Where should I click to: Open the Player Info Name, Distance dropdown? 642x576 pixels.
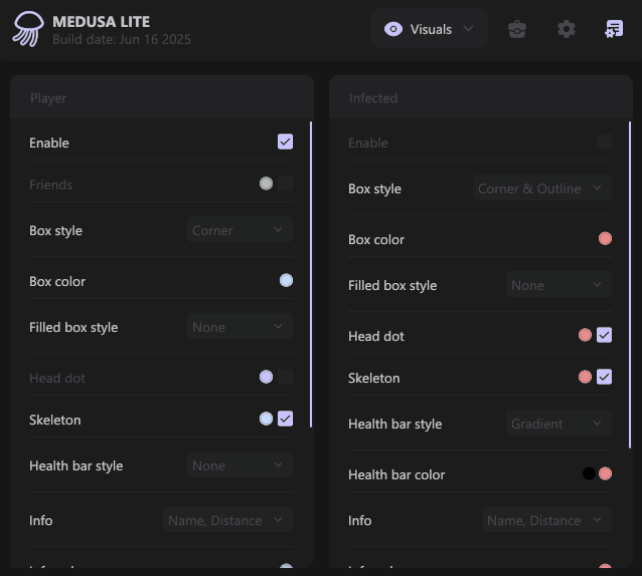(x=228, y=520)
